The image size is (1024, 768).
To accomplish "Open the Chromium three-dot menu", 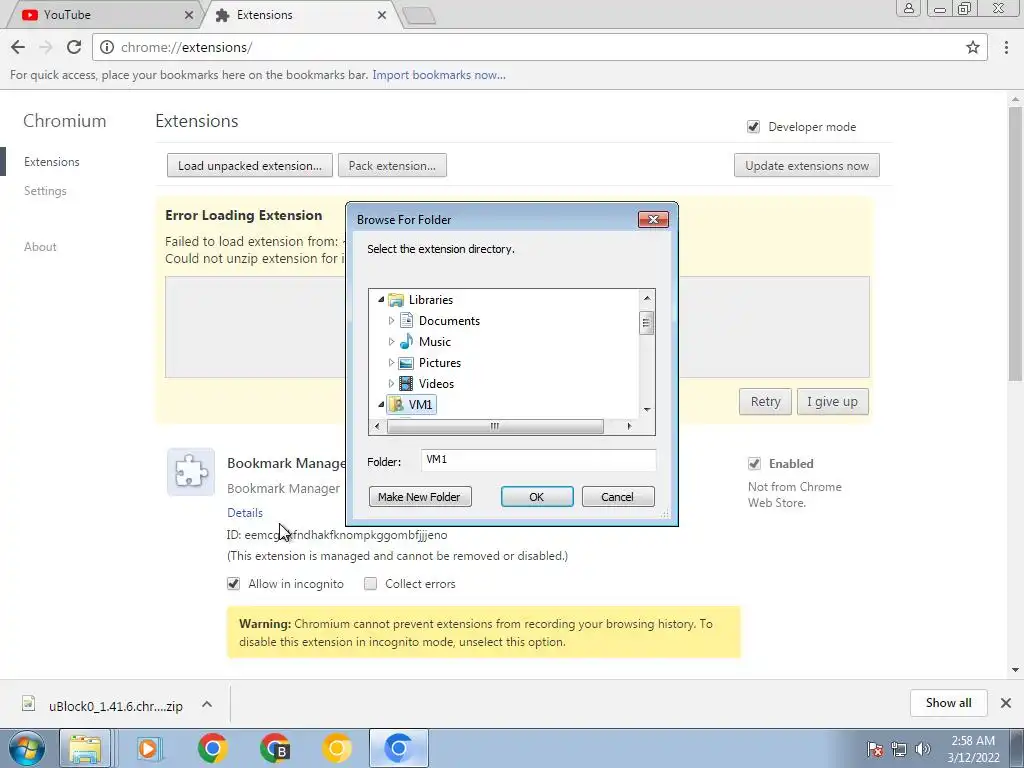I will click(1006, 47).
